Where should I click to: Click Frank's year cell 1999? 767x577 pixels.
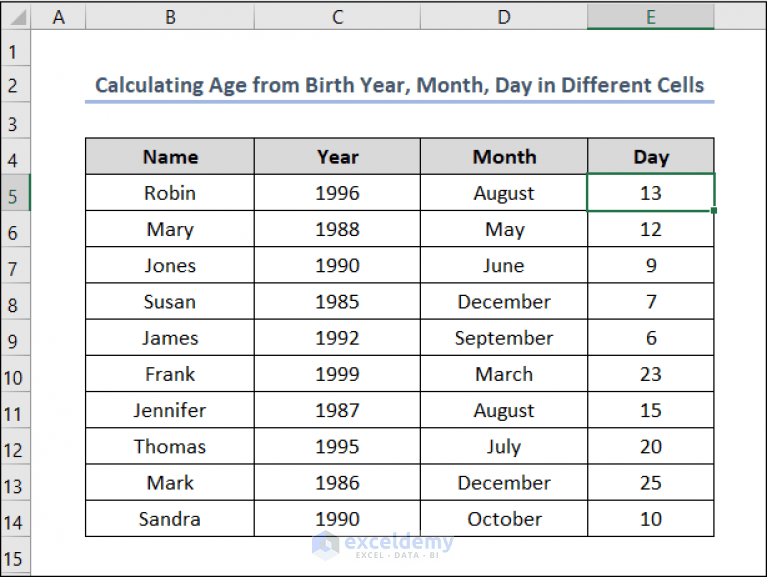pos(337,374)
